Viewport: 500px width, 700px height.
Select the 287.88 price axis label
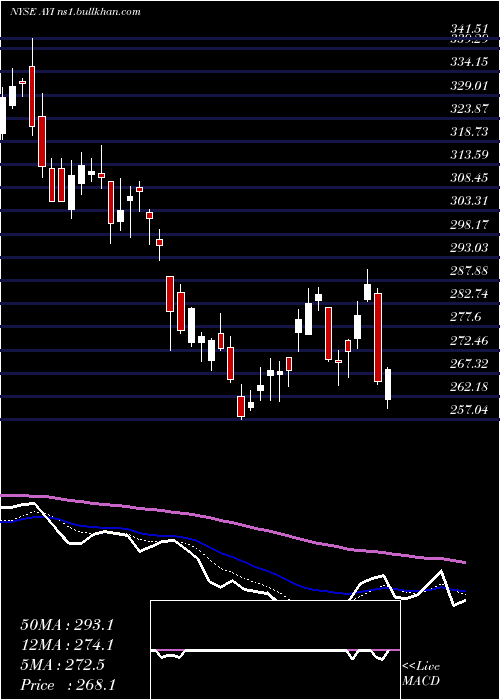[469, 271]
